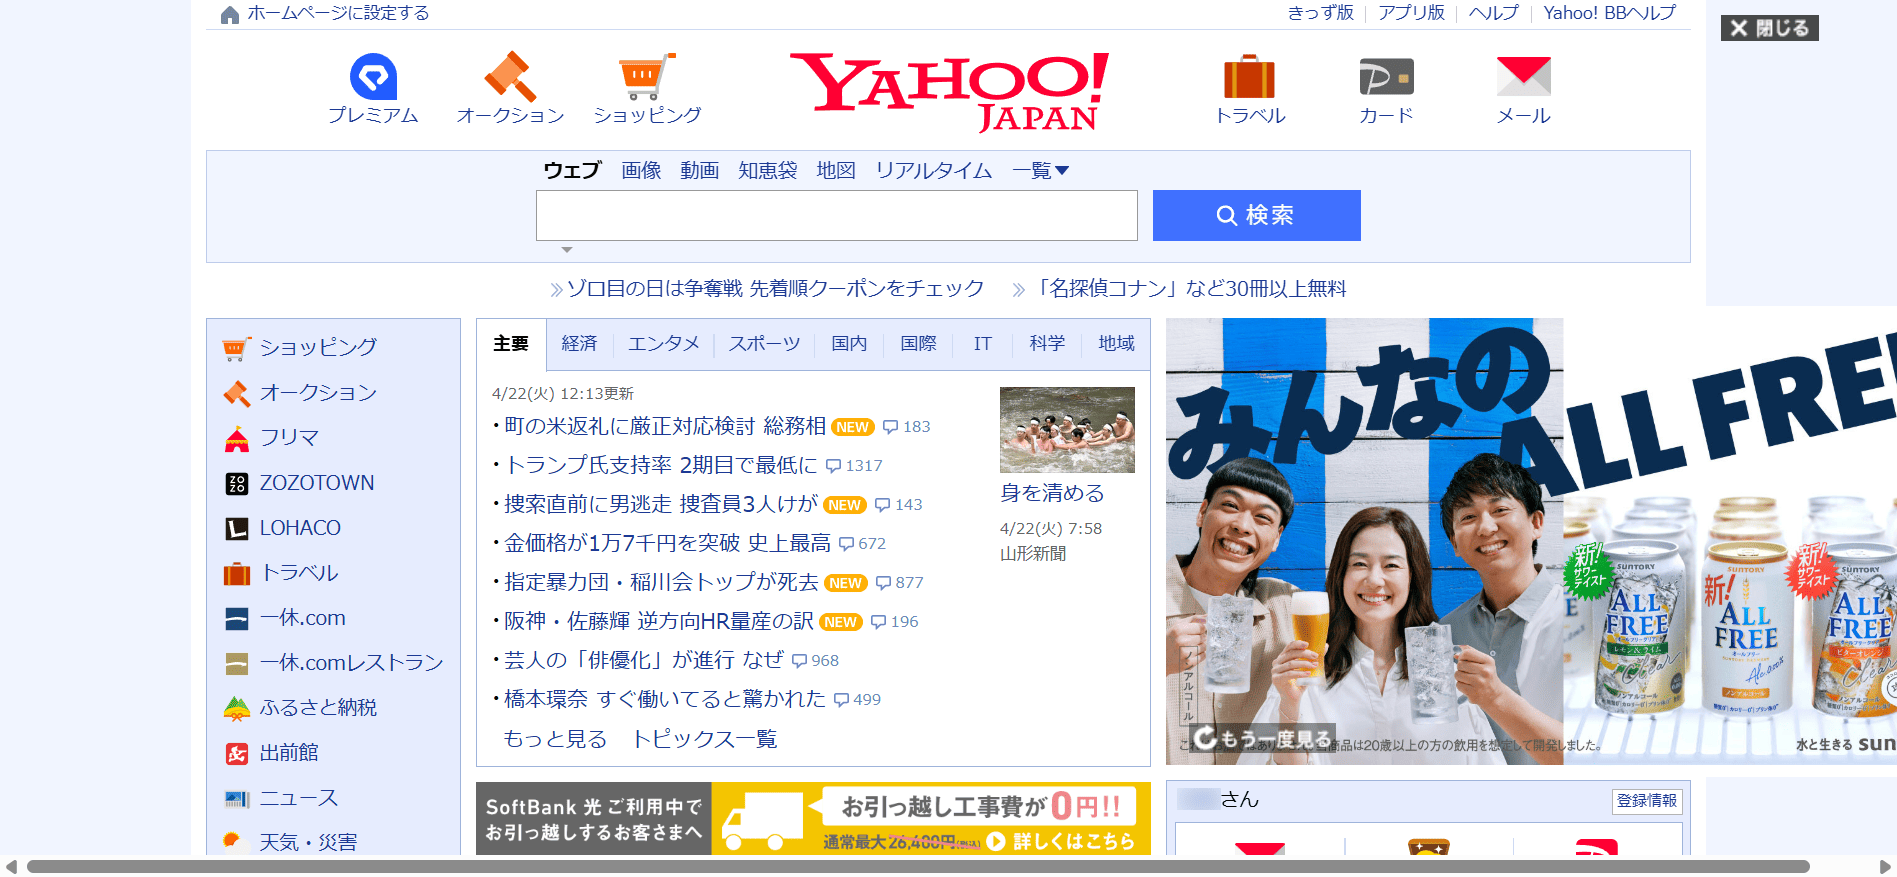Open the Yahoo! BBヘルプ link
1897x877 pixels.
pyautogui.click(x=1609, y=13)
